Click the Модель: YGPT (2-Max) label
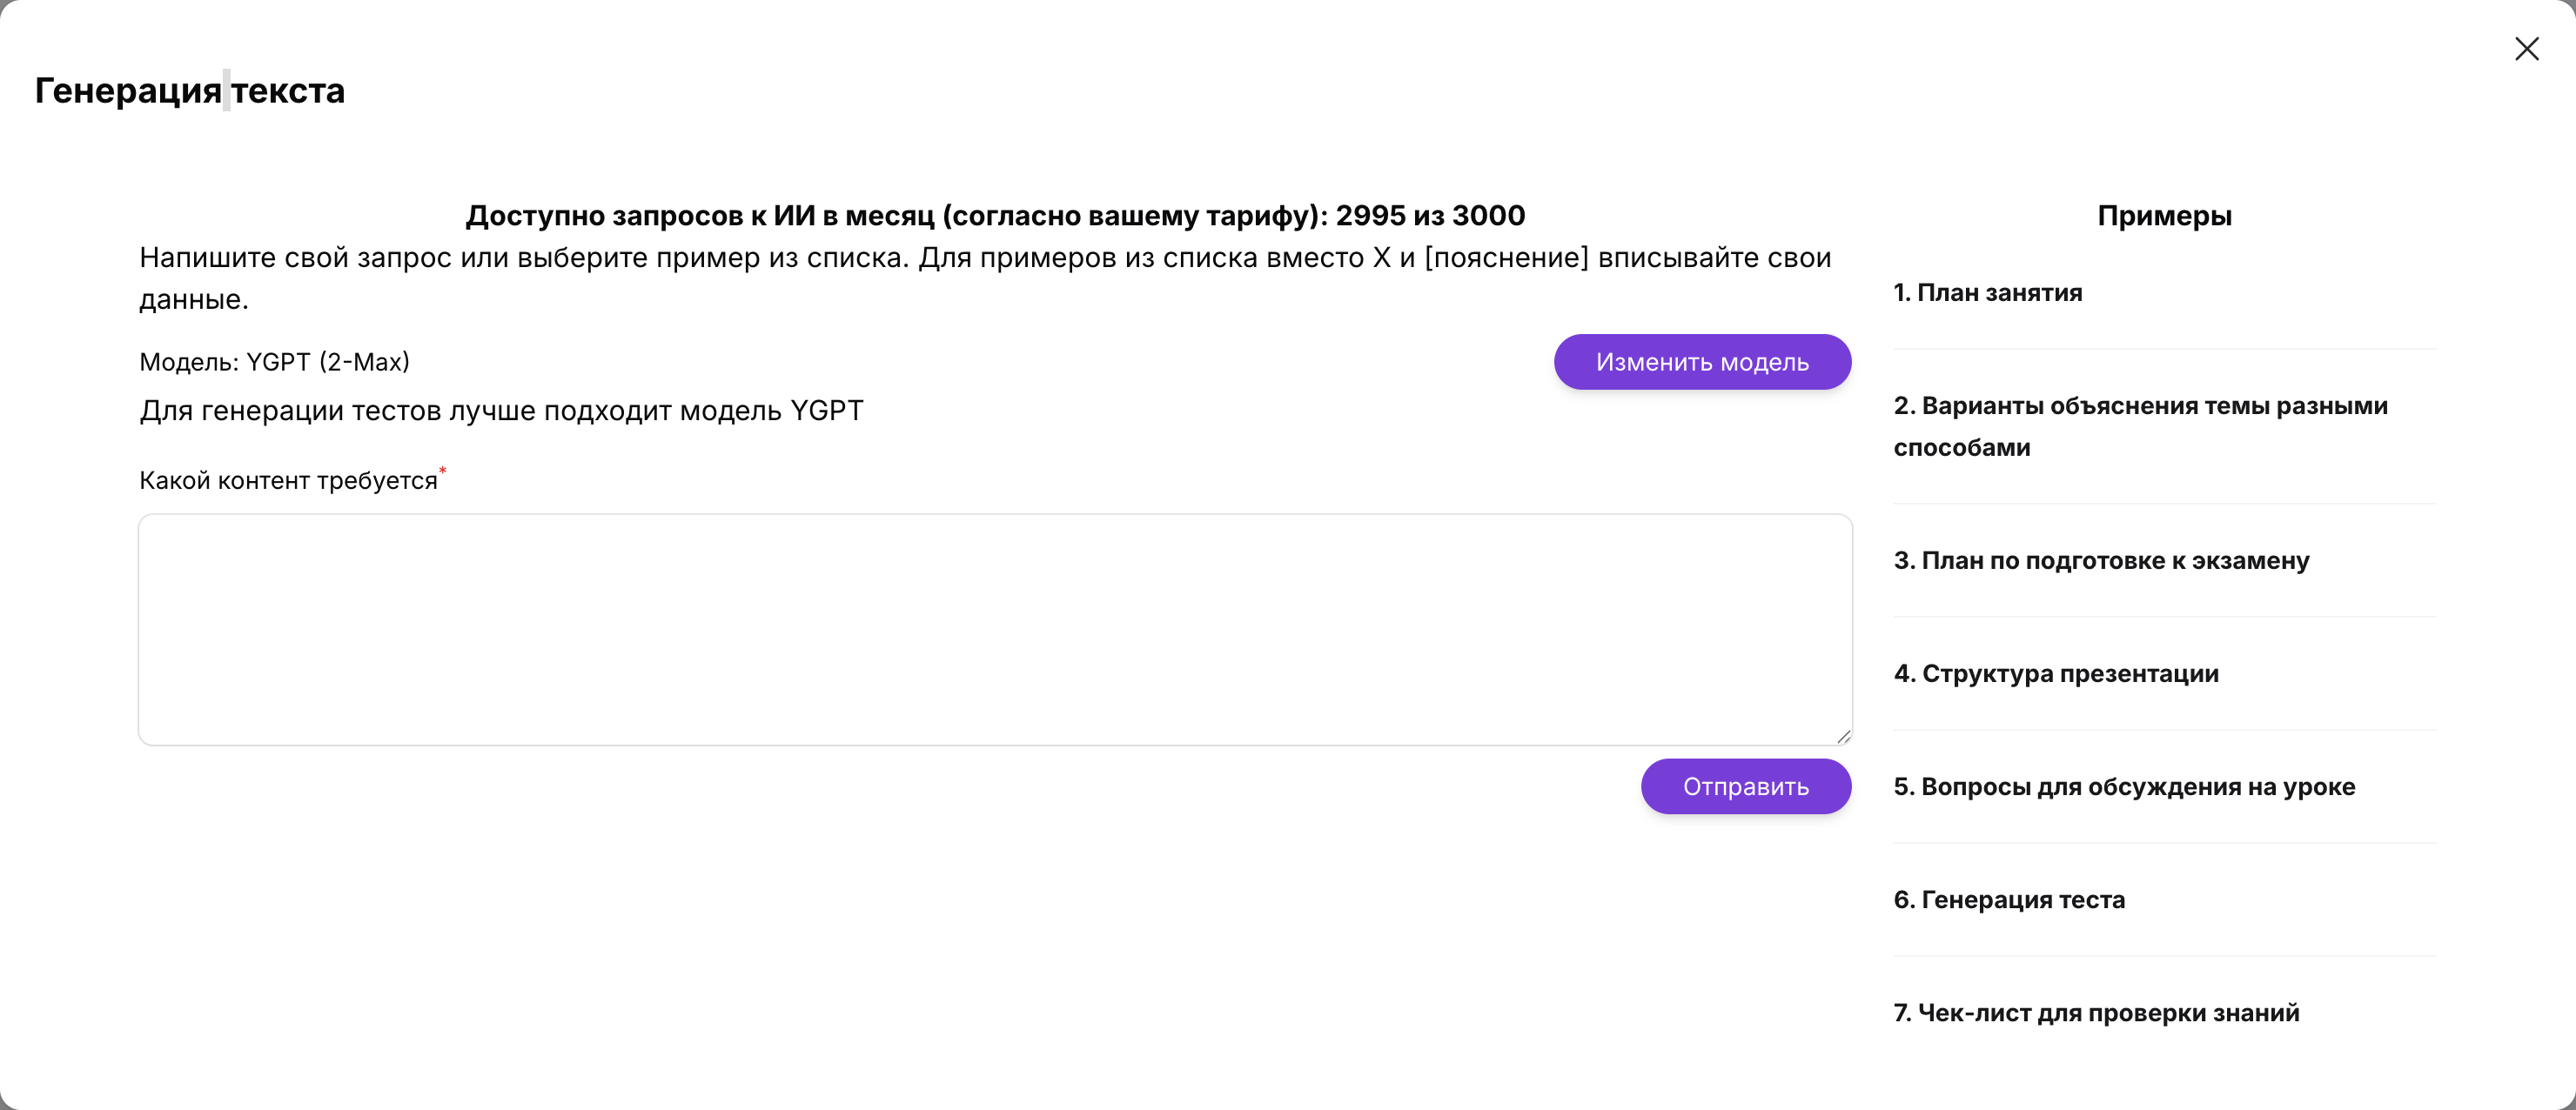The image size is (2576, 1110). (274, 362)
